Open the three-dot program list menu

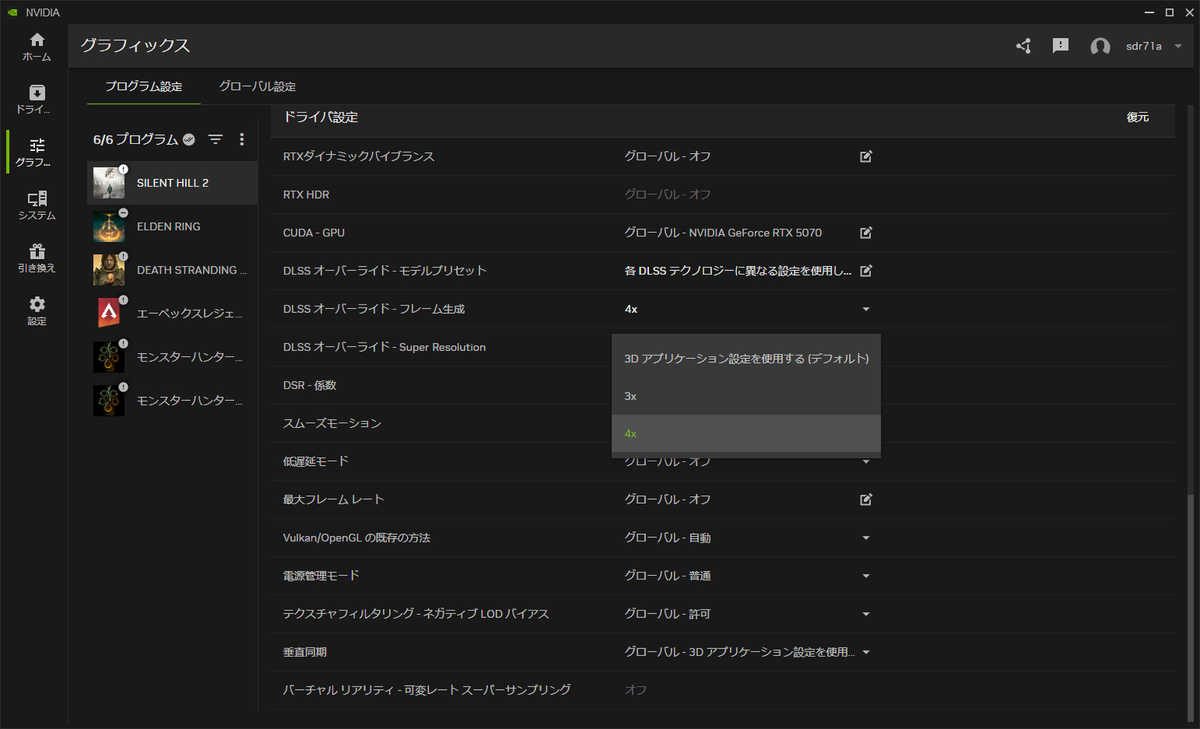click(x=241, y=139)
